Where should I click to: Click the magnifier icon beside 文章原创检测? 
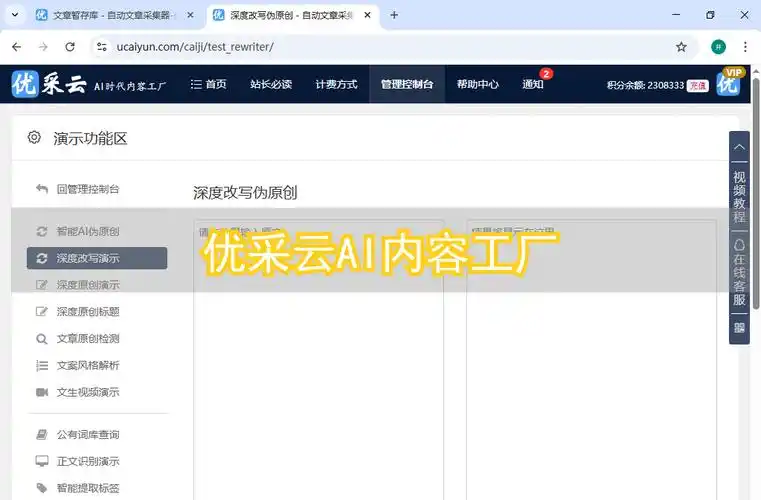pyautogui.click(x=42, y=339)
